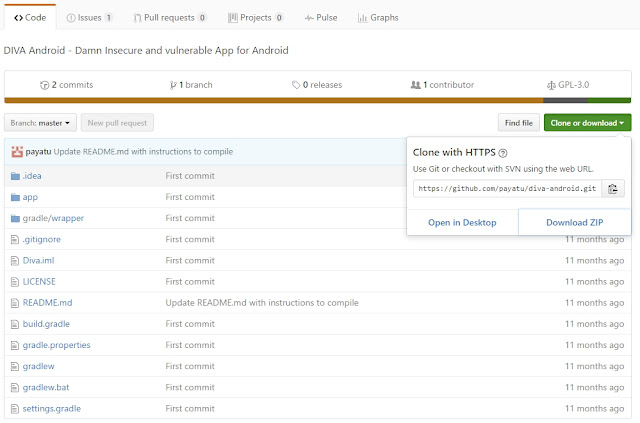Switch to the Graphs tab
This screenshot has width=640, height=423.
tap(378, 18)
